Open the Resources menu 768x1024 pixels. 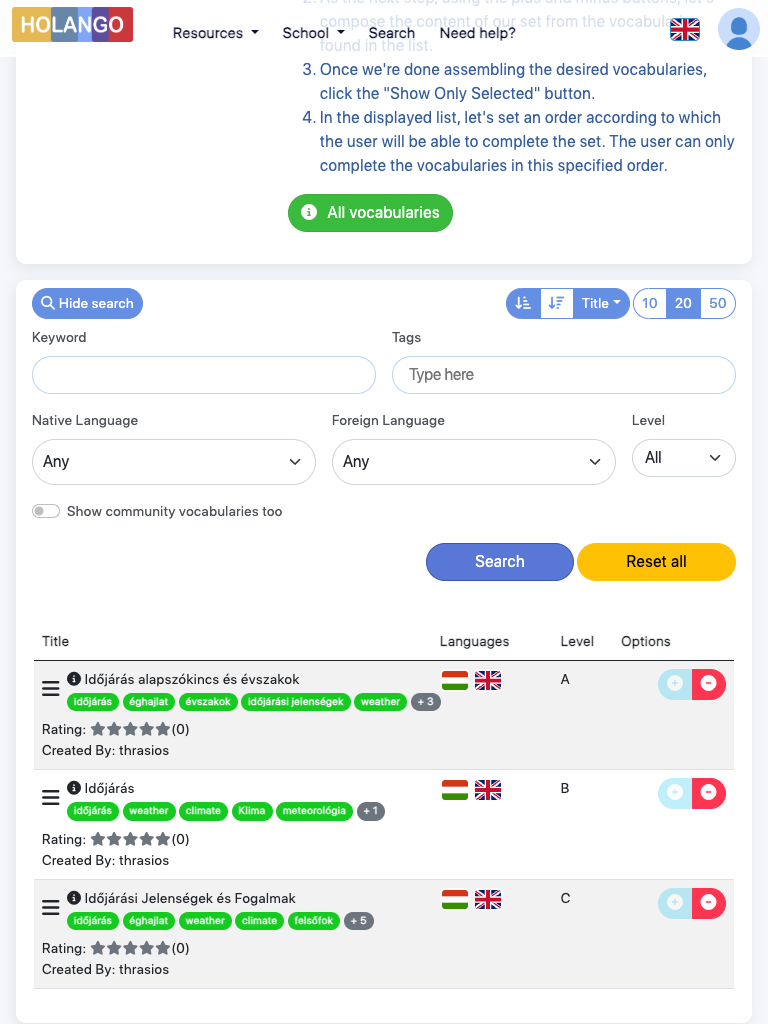[215, 33]
